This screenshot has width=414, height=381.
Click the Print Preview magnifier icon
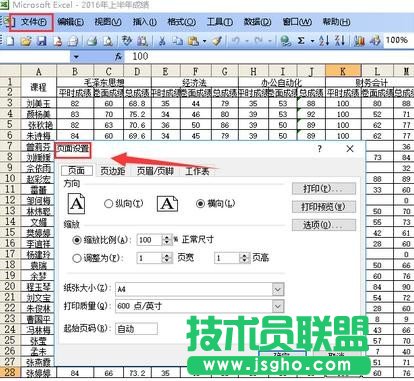pyautogui.click(x=108, y=41)
